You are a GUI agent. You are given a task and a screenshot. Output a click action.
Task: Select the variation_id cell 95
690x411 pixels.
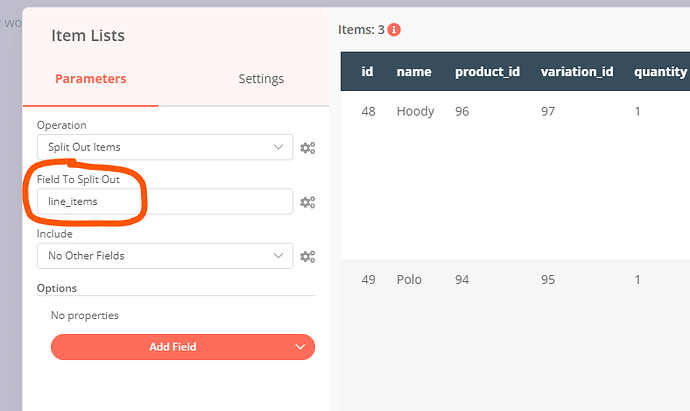coord(548,279)
